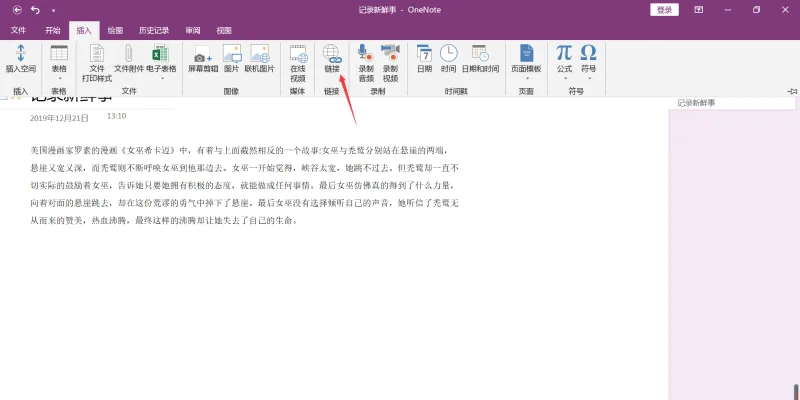Insert 日期和时间 stamp
The width and height of the screenshot is (800, 400).
pos(480,59)
